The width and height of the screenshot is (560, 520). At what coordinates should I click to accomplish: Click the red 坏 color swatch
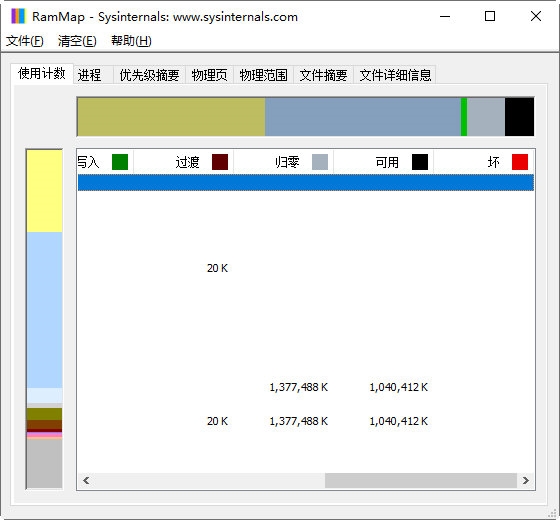tap(520, 162)
